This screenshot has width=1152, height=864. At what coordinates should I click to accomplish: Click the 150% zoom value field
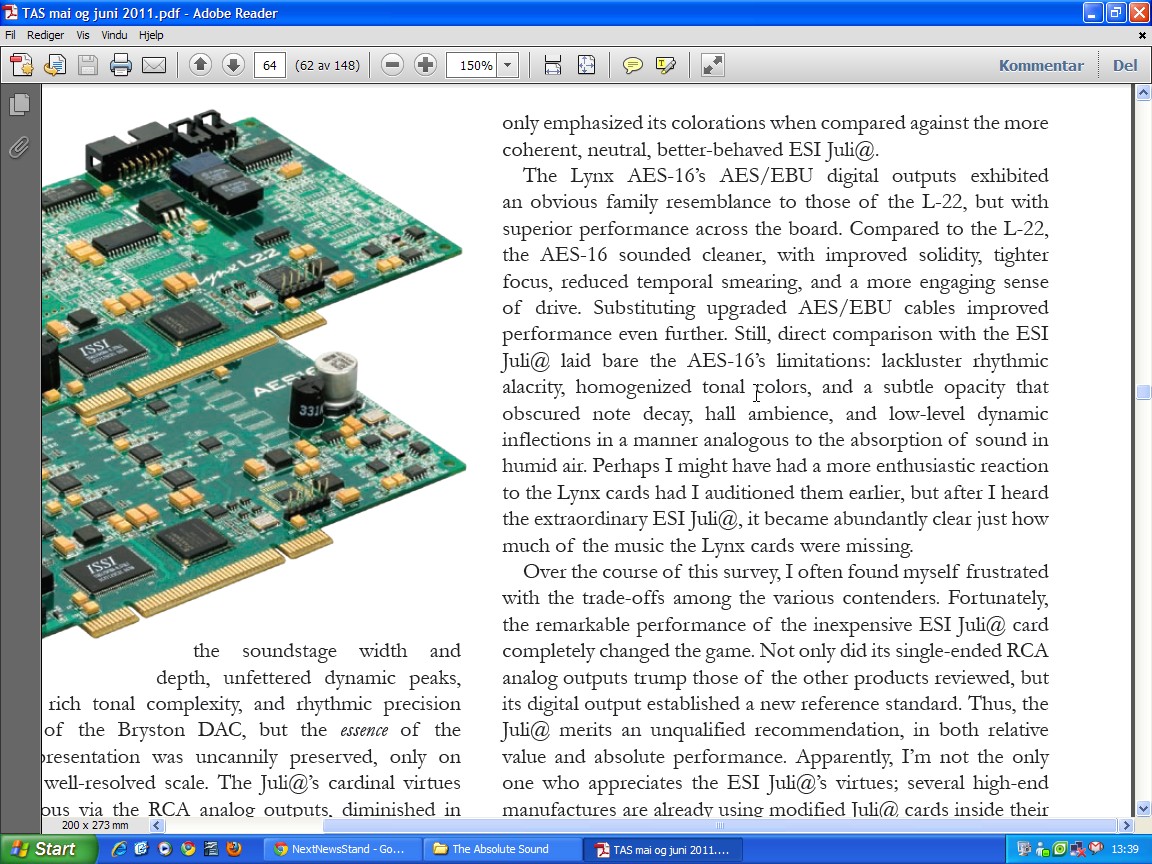click(x=472, y=65)
